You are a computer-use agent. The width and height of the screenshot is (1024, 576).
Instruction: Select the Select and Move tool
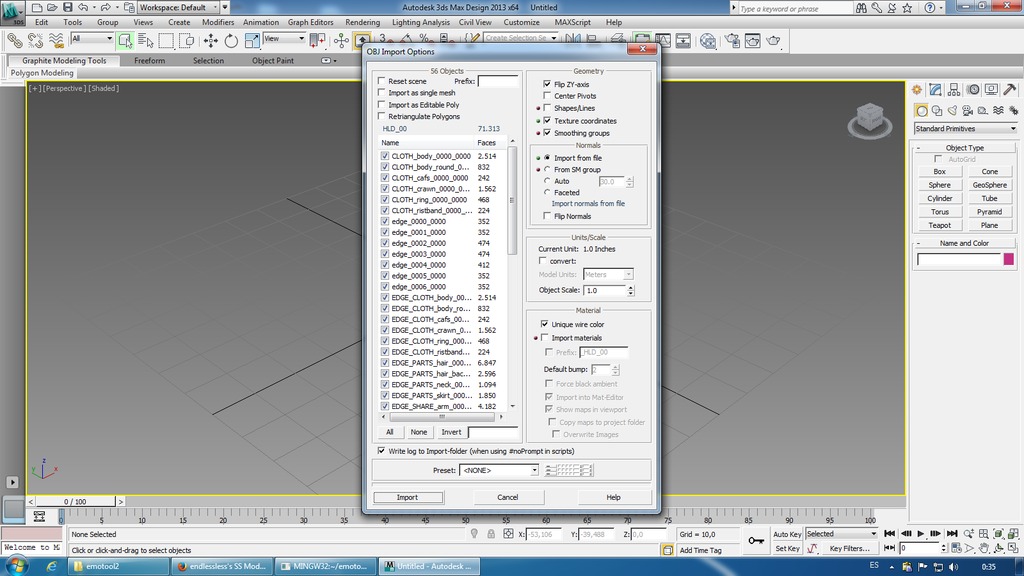point(210,40)
